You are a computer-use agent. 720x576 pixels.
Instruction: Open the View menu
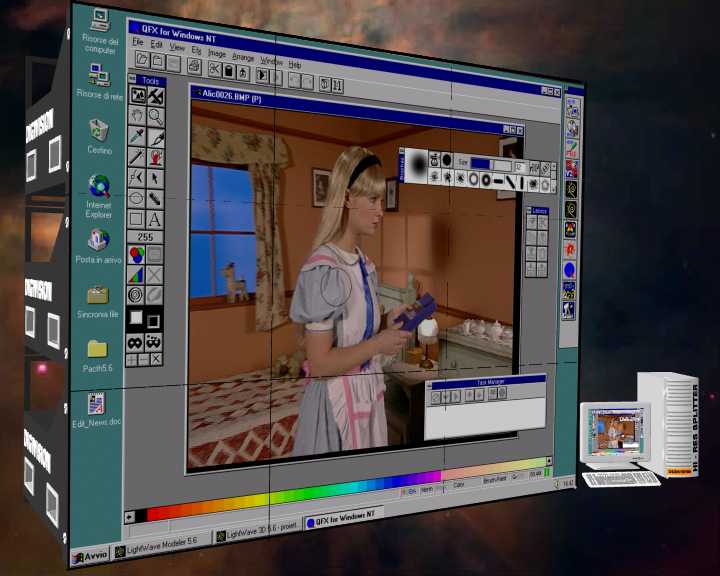point(177,47)
